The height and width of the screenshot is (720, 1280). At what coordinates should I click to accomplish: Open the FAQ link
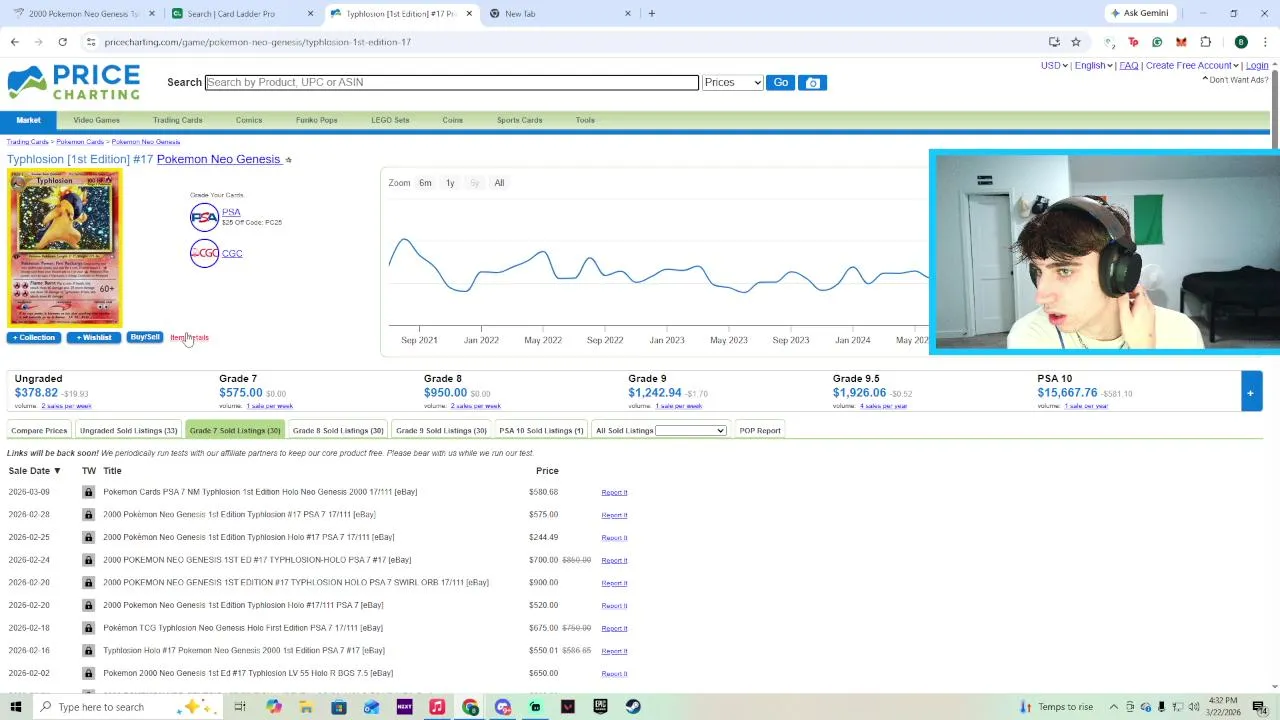coord(1128,65)
